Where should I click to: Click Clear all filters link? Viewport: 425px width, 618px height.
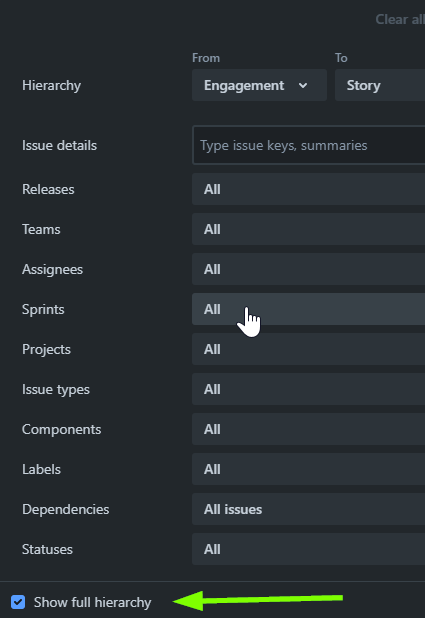tap(400, 19)
